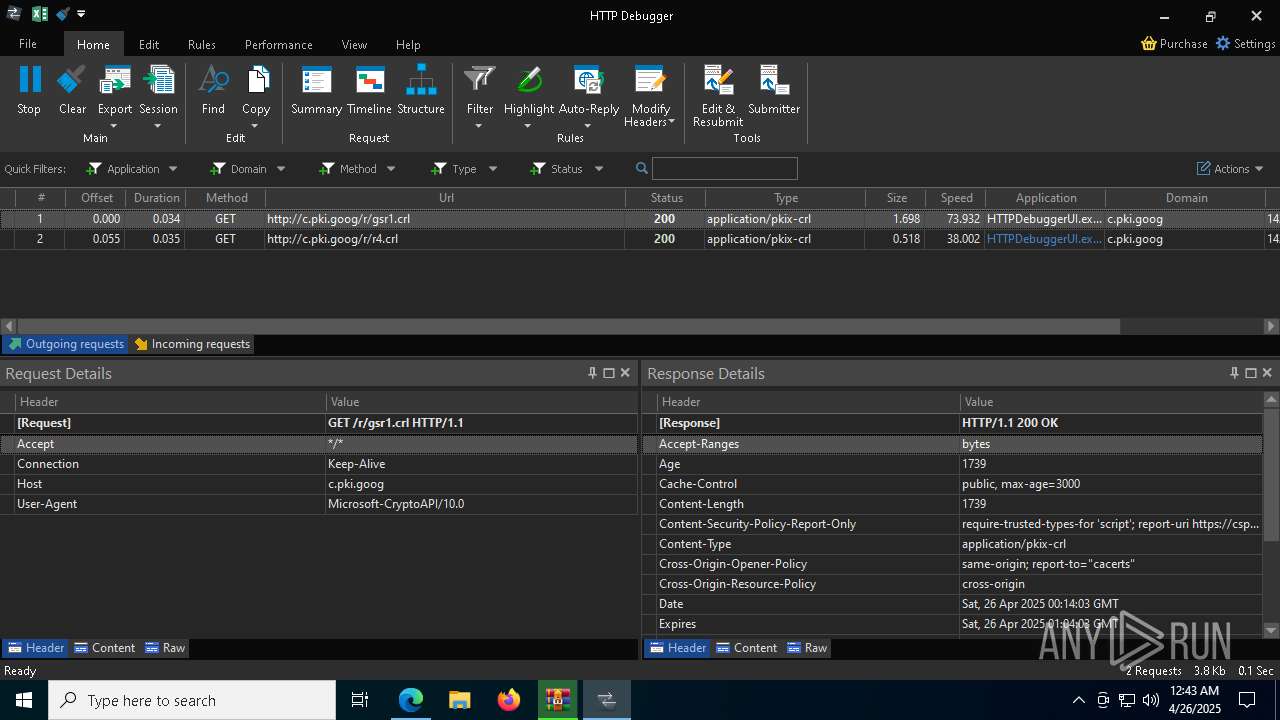
Task: Show Response Details Raw tab
Action: 807,648
